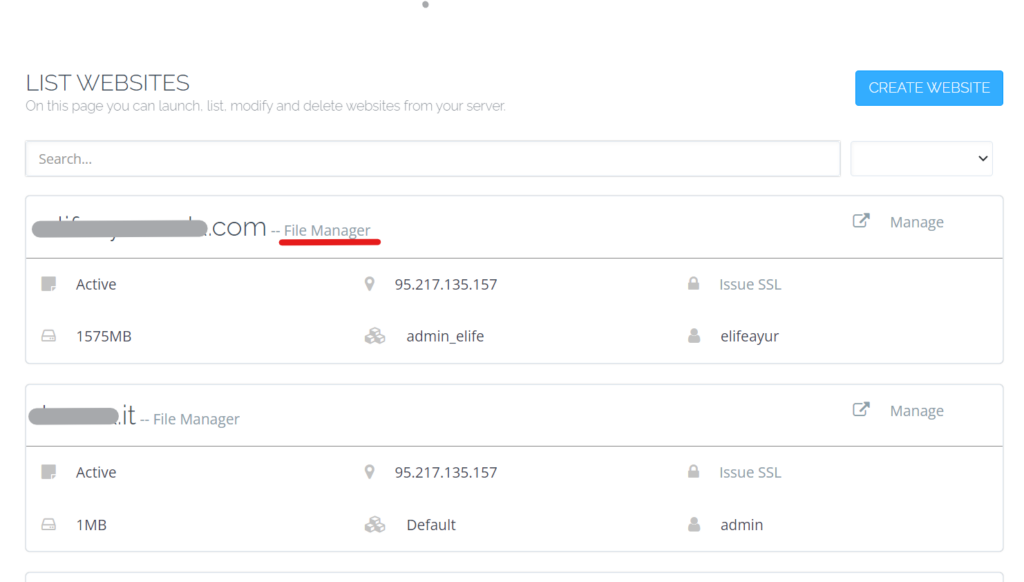Click the package icon beside admin_elife
1024x582 pixels.
375,336
